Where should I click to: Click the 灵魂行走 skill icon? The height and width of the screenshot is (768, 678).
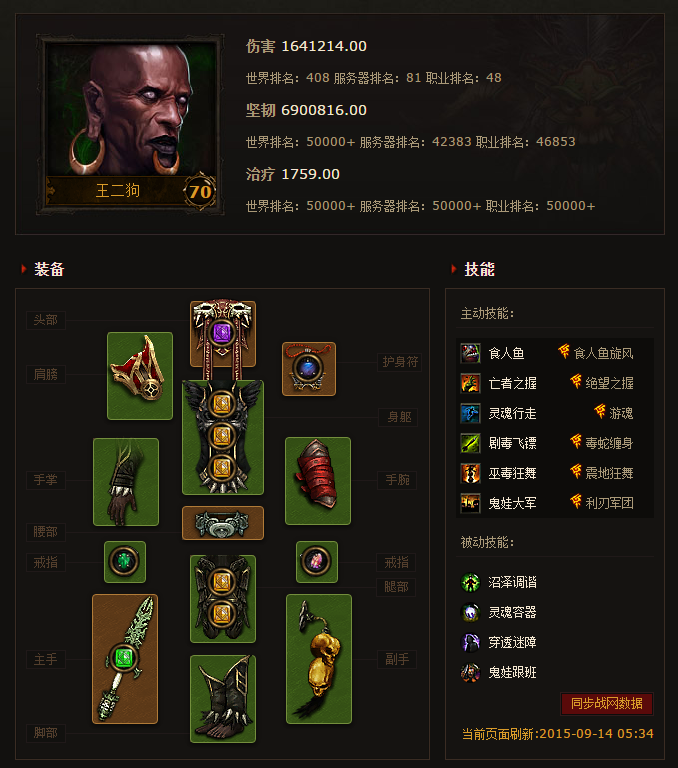tap(470, 413)
